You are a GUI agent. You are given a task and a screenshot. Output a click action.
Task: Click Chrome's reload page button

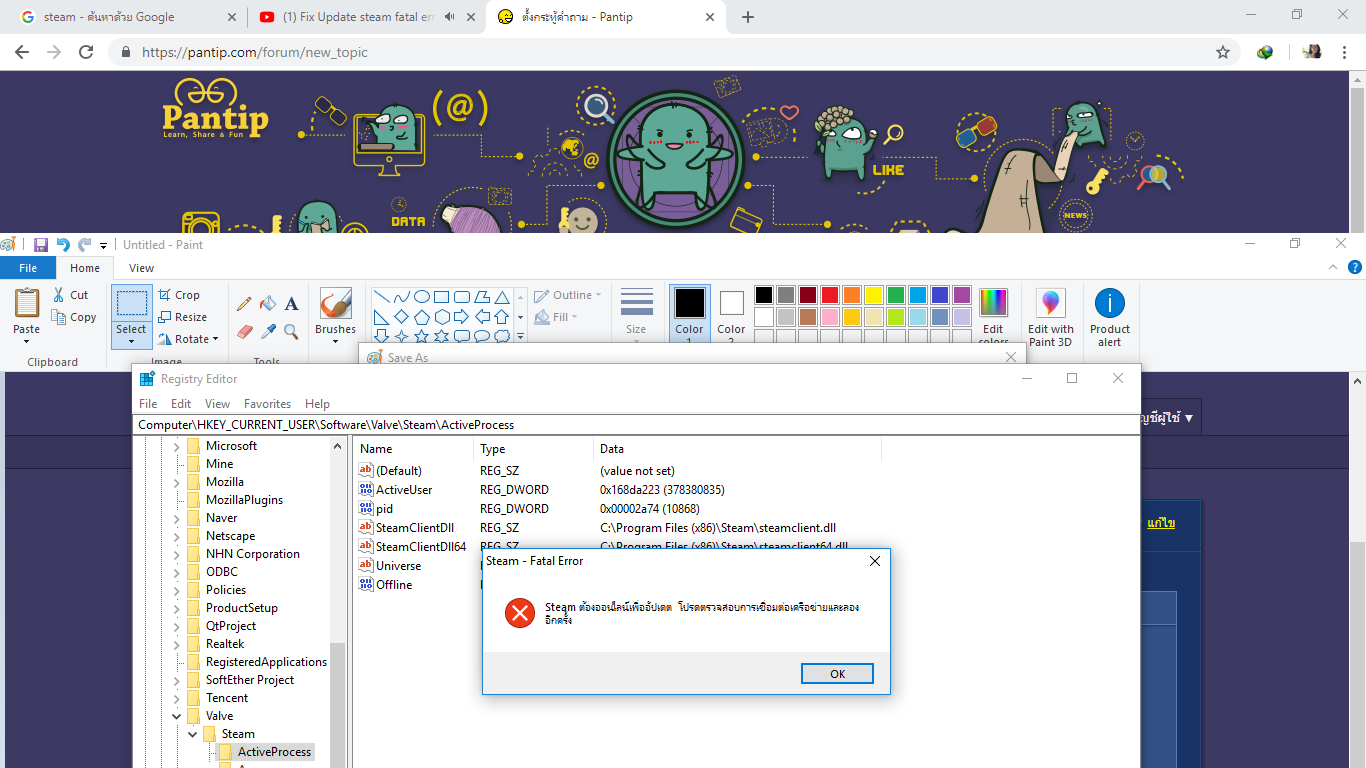tap(86, 52)
